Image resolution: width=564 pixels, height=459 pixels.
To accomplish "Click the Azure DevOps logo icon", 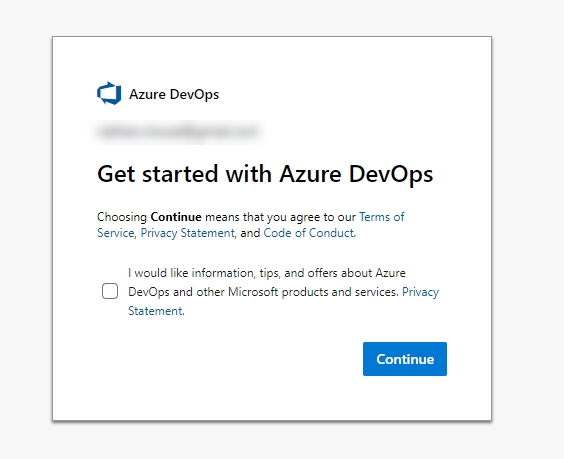I will tap(109, 94).
